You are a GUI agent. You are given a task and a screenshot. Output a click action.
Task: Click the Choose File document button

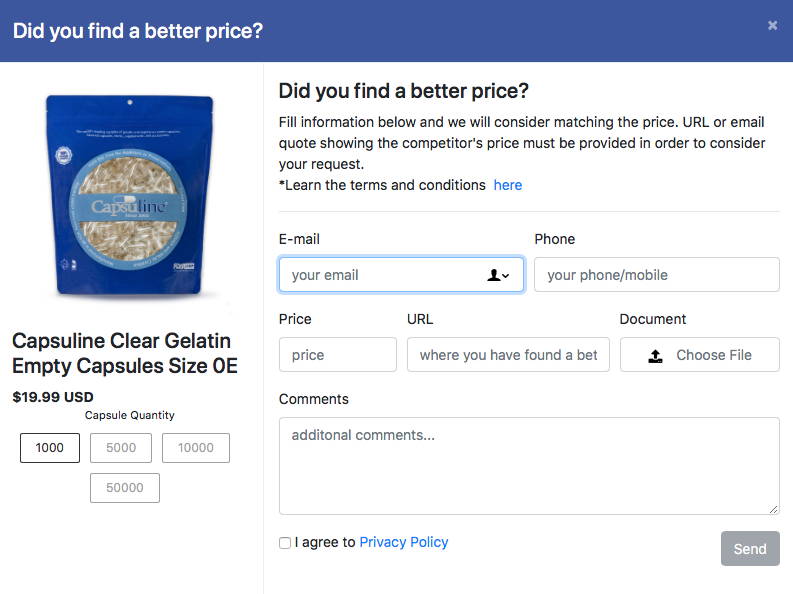point(700,355)
